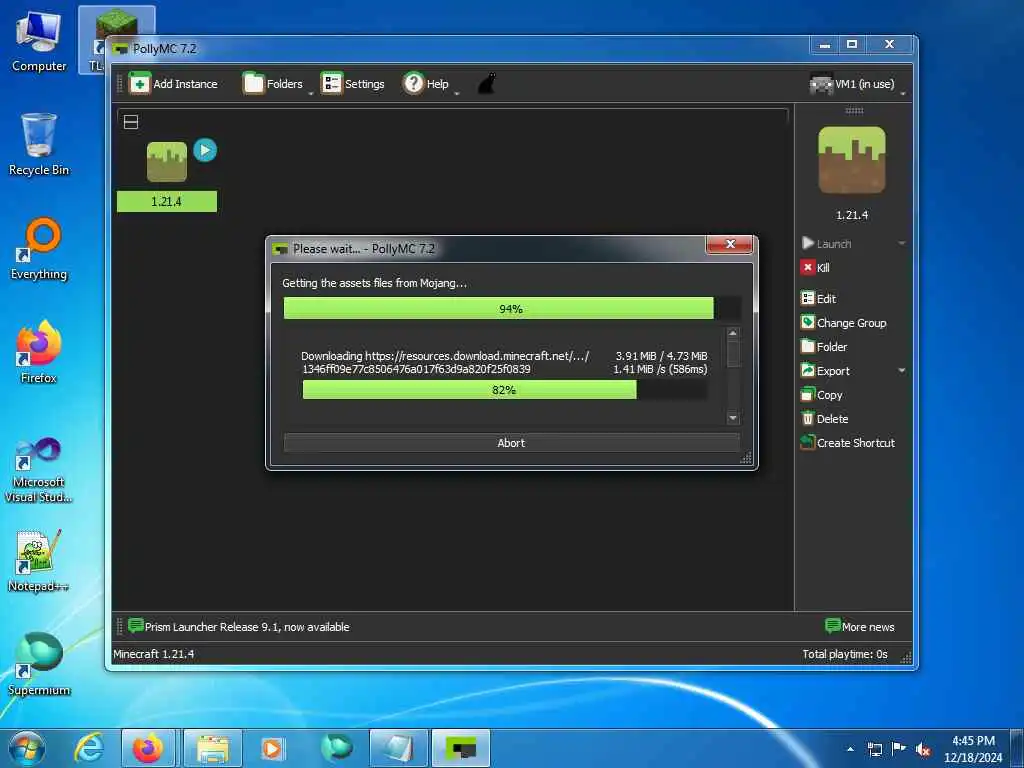Expand the Launch dropdown arrow
The height and width of the screenshot is (768, 1024).
901,244
